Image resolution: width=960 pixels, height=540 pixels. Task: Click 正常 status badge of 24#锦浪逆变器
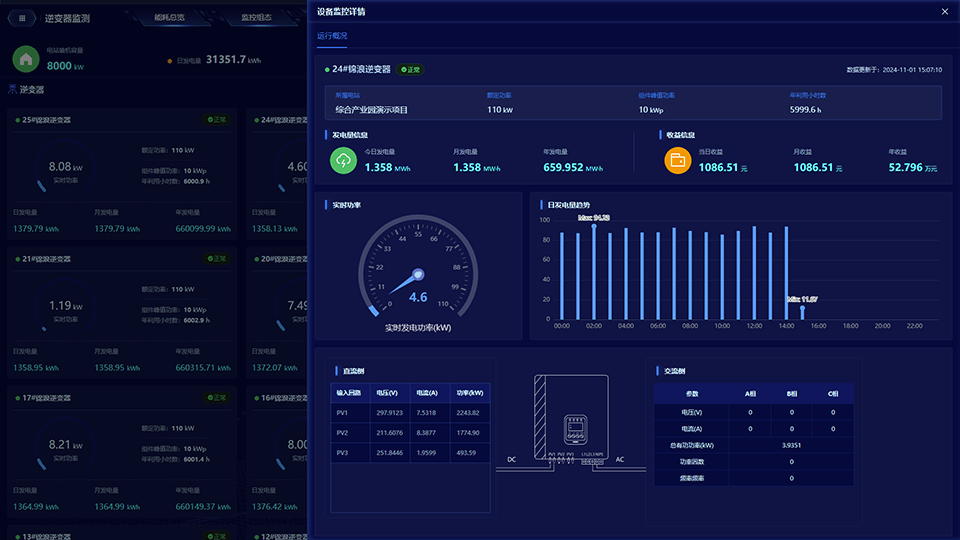411,70
